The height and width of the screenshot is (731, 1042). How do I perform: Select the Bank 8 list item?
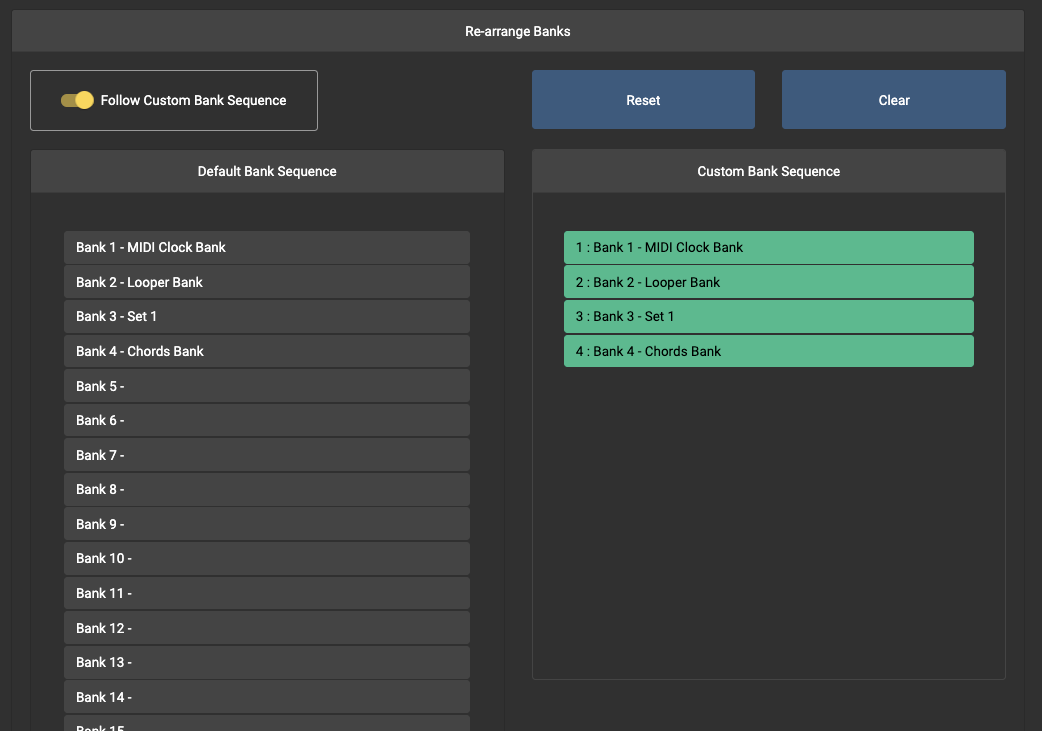click(x=266, y=489)
